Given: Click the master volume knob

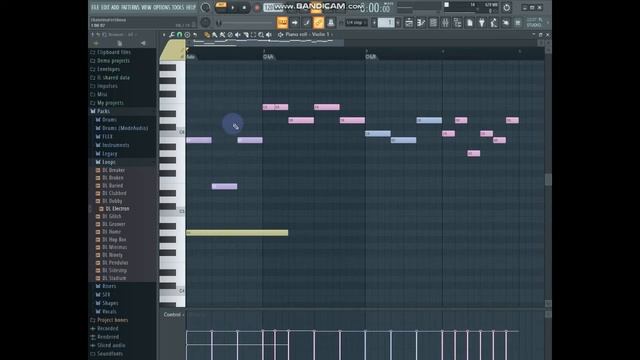Looking at the screenshot, I should pos(205,7).
